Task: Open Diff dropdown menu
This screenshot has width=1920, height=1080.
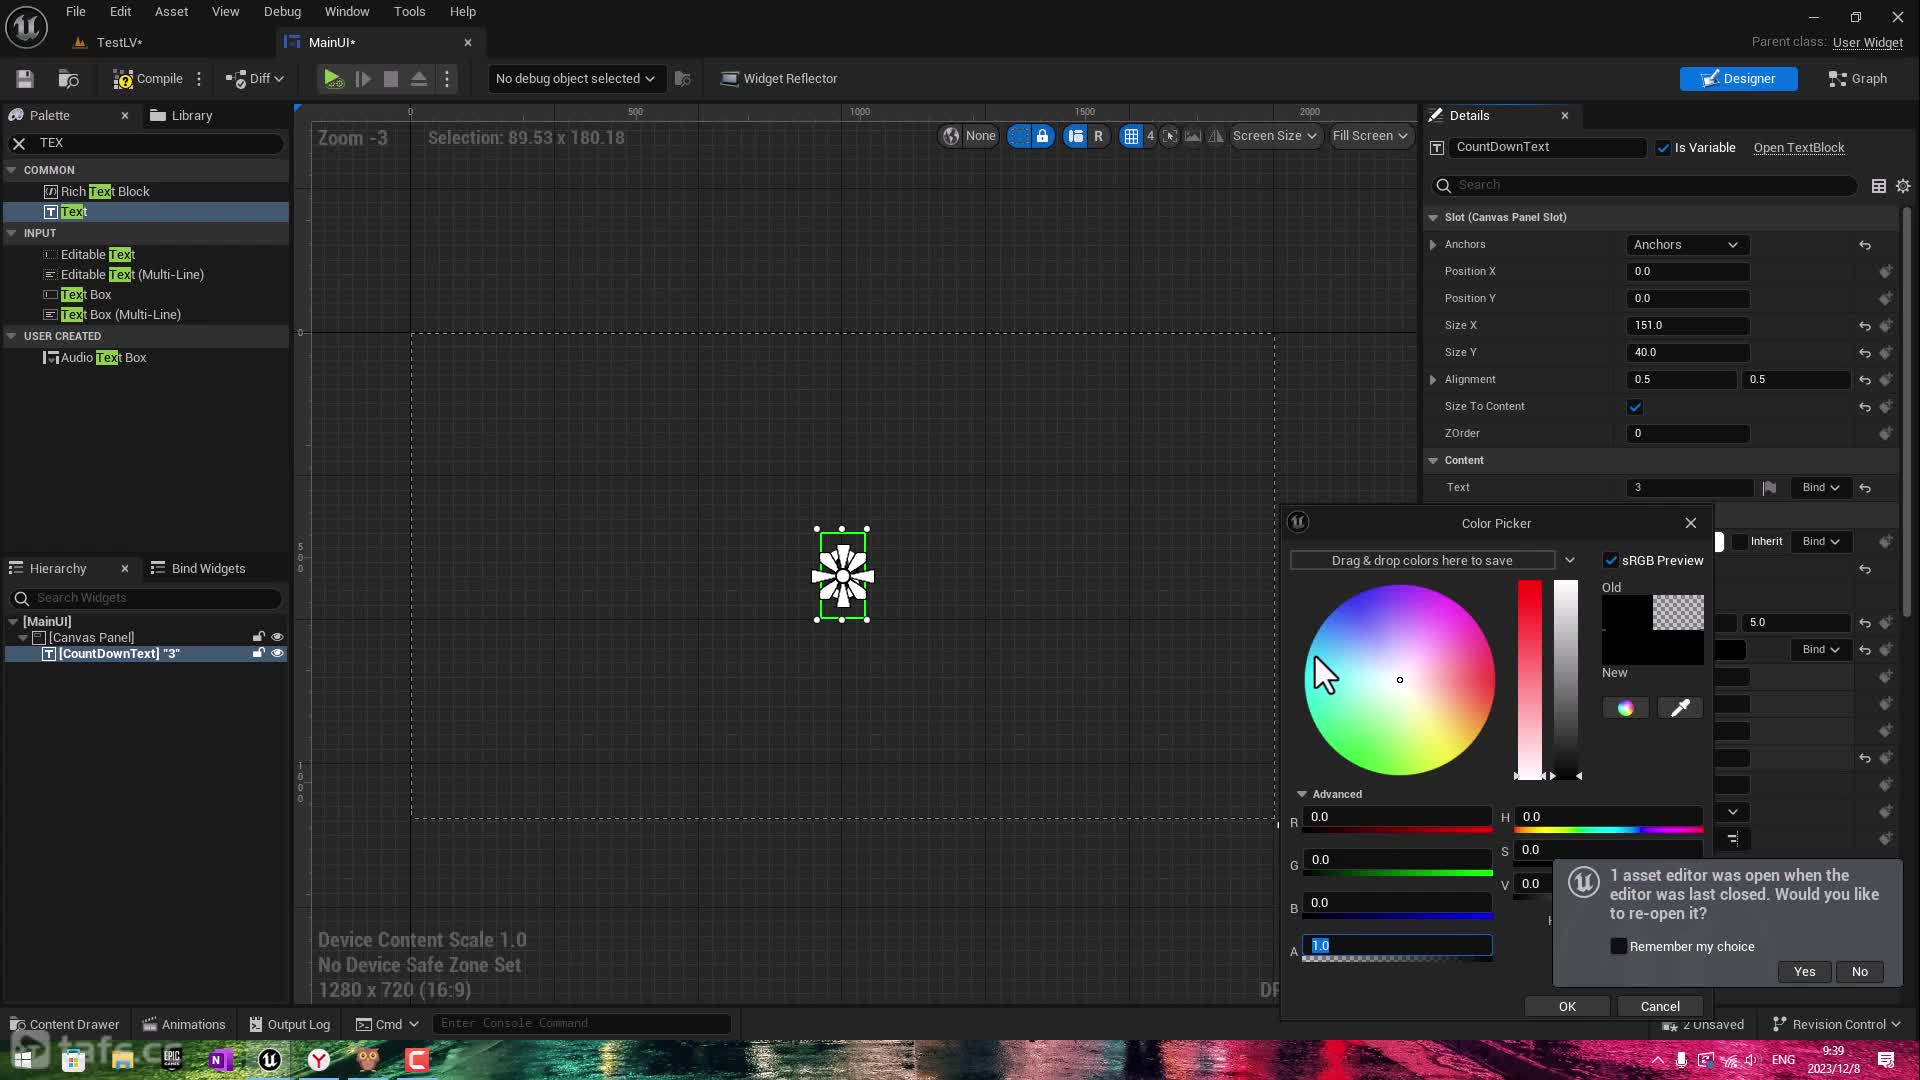Action: click(x=255, y=78)
